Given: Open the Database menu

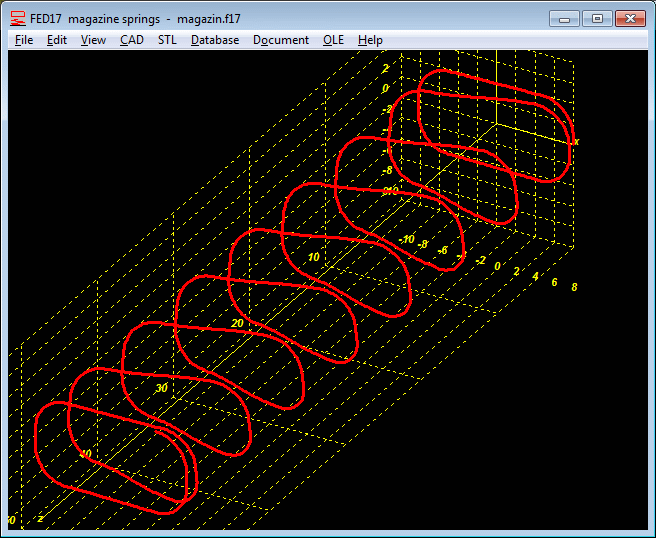Looking at the screenshot, I should (x=215, y=40).
